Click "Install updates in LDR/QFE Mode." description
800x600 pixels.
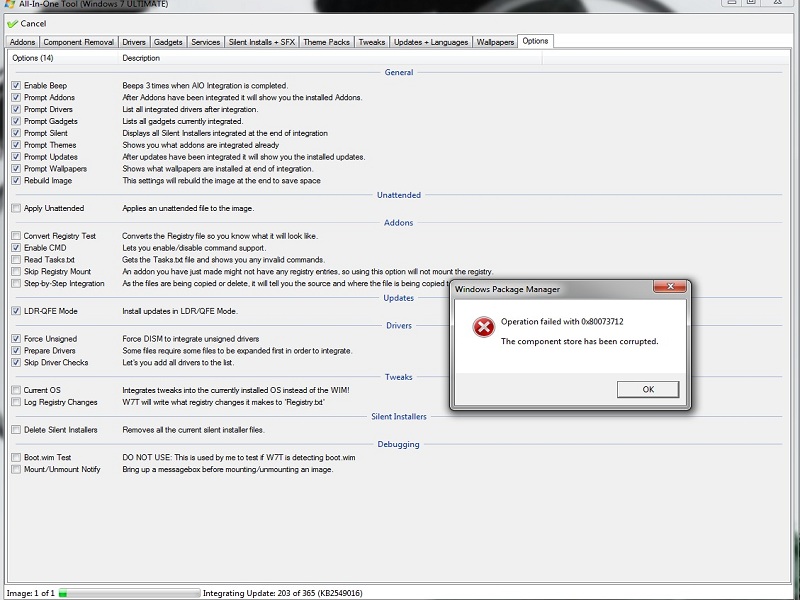pos(180,311)
